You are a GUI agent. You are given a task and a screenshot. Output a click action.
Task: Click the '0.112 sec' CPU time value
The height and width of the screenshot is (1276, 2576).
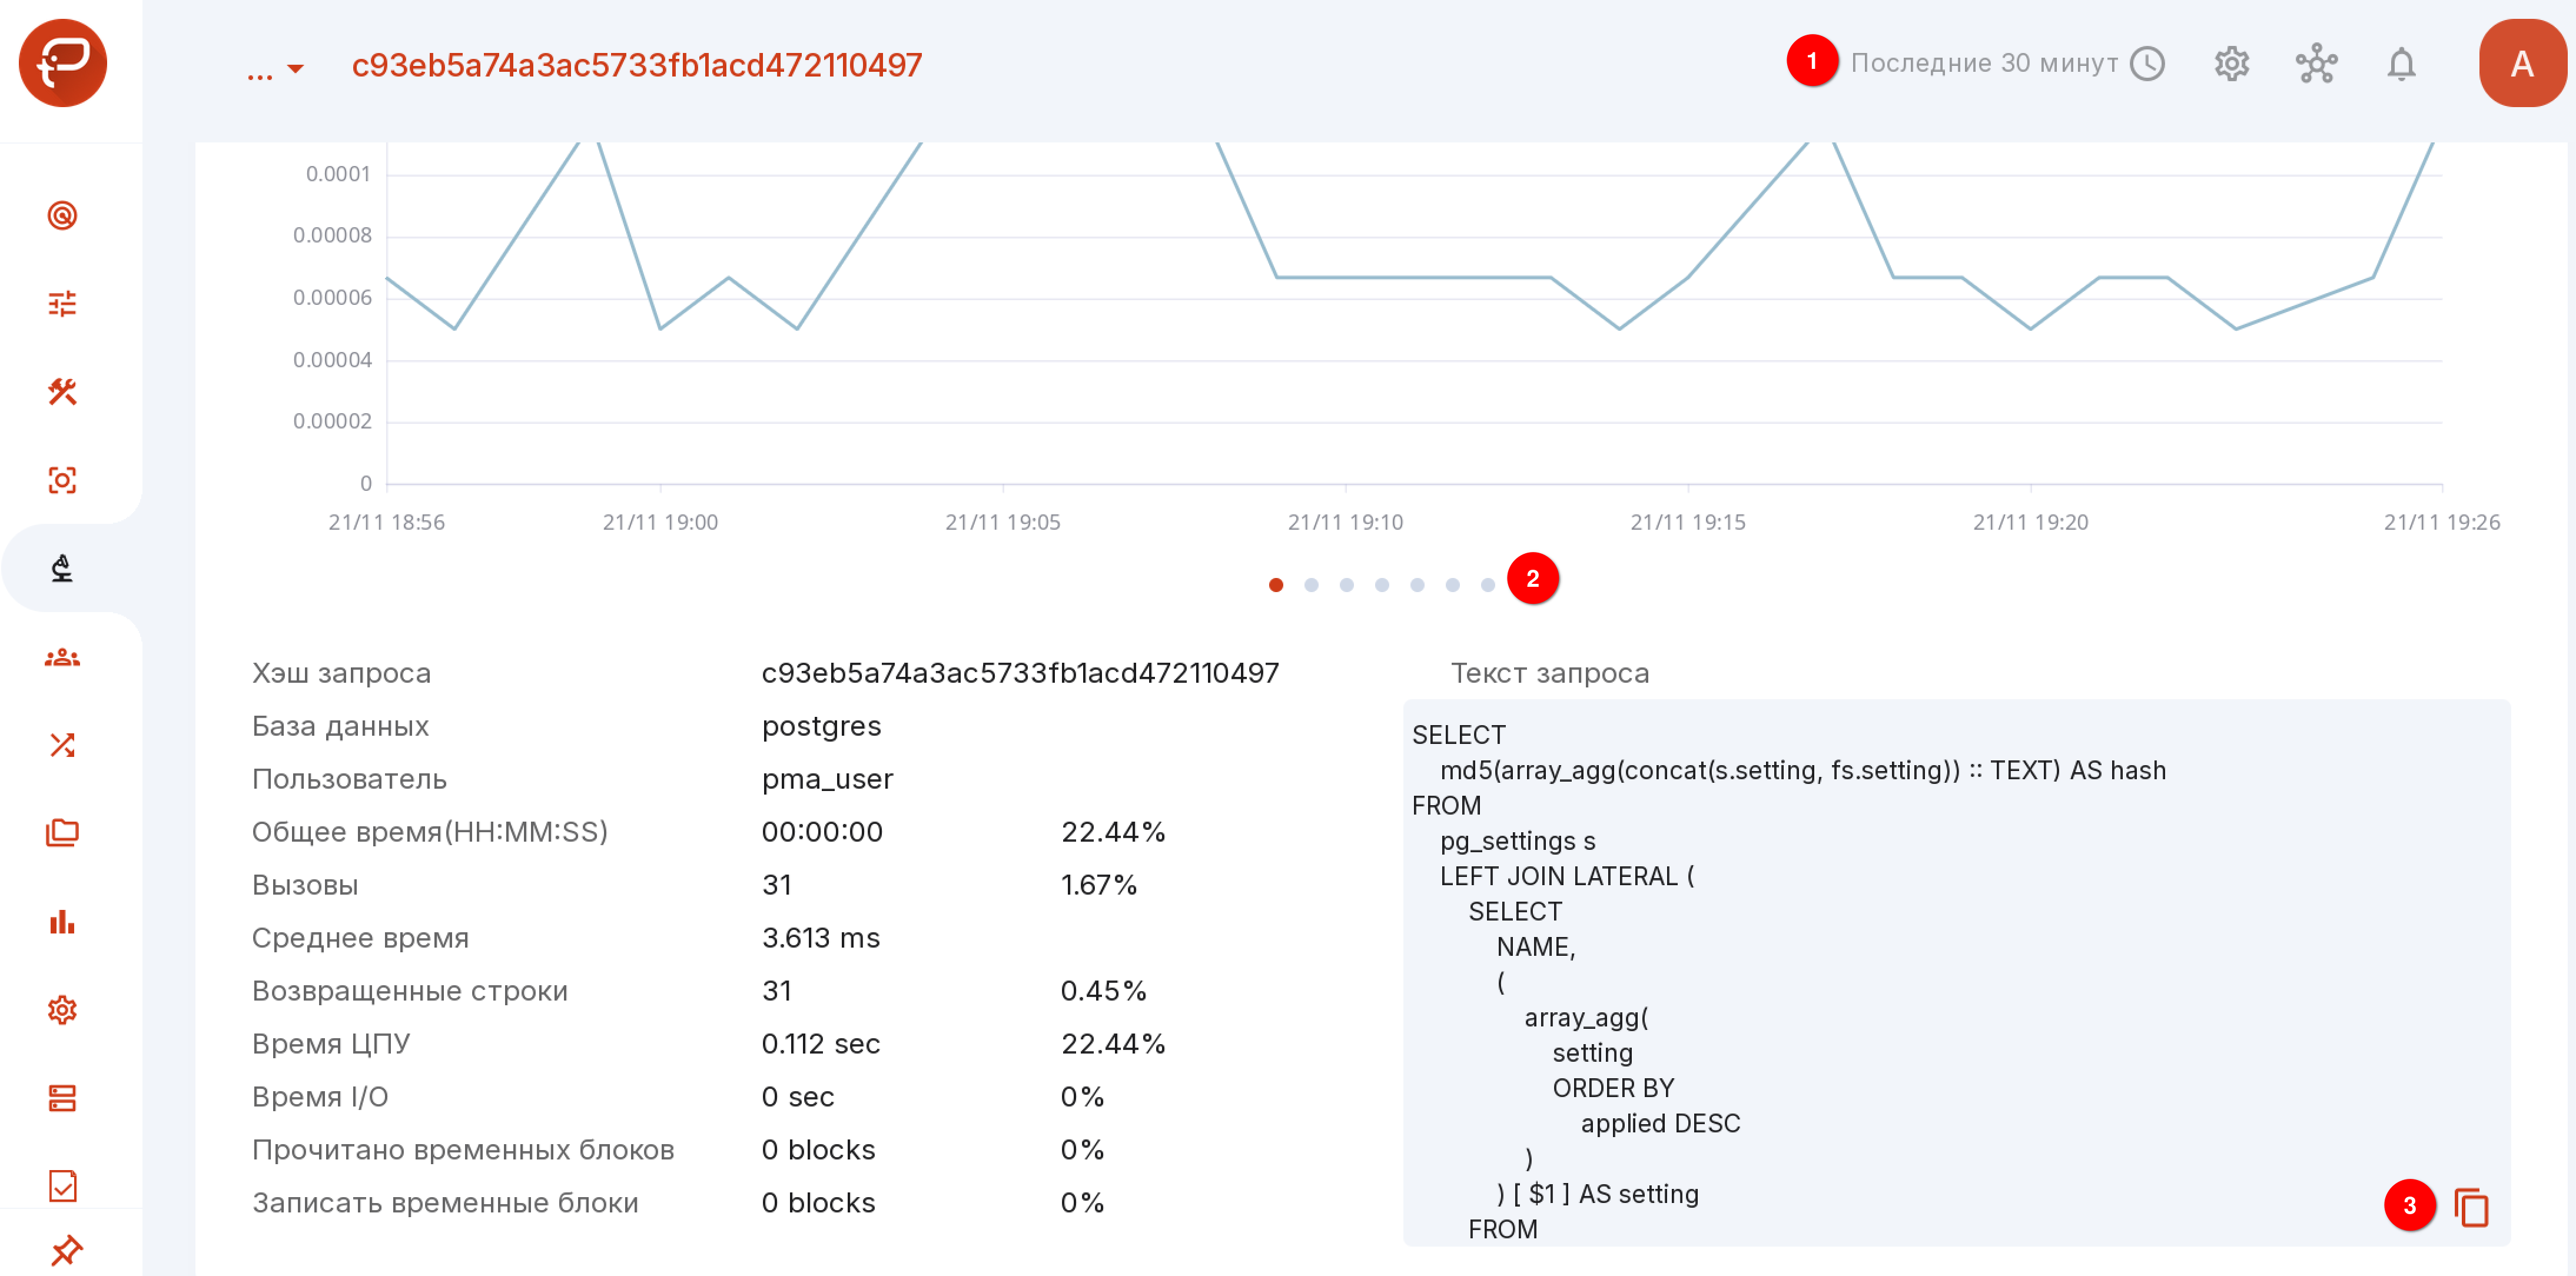[x=821, y=1044]
